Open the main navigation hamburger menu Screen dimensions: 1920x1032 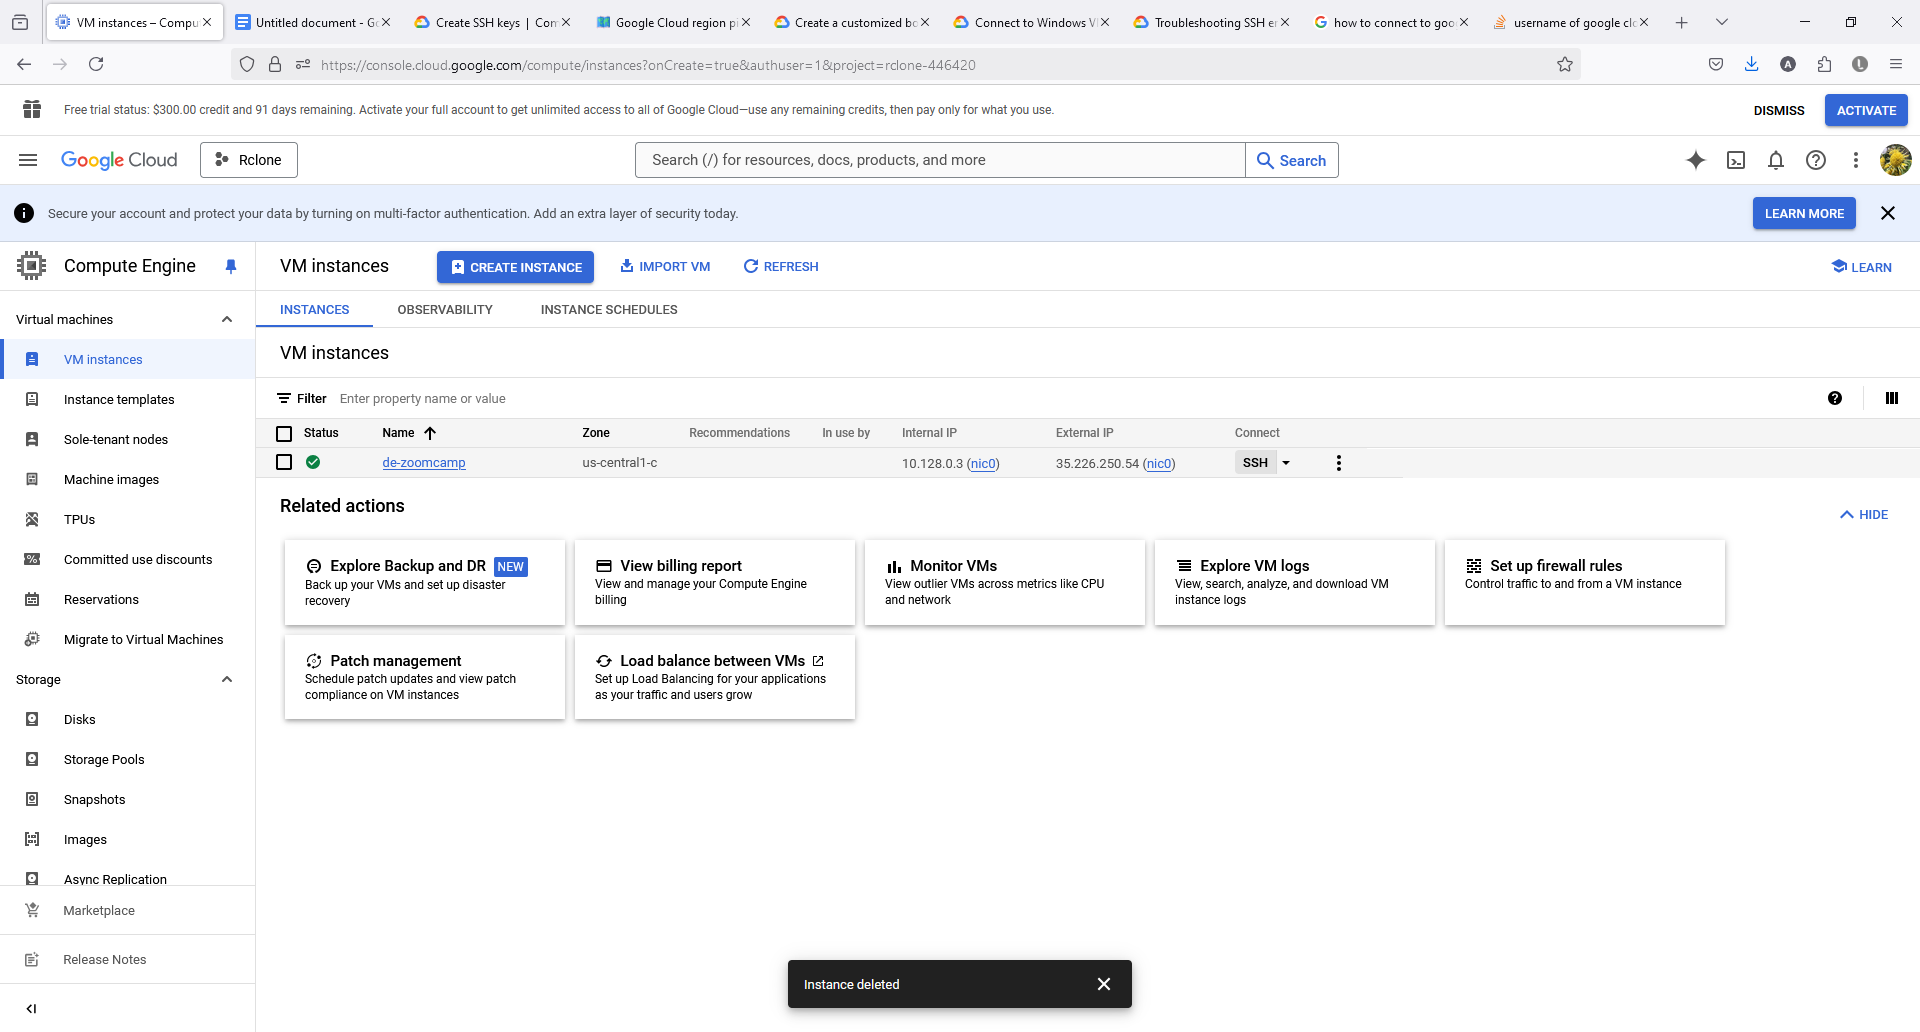pos(28,160)
